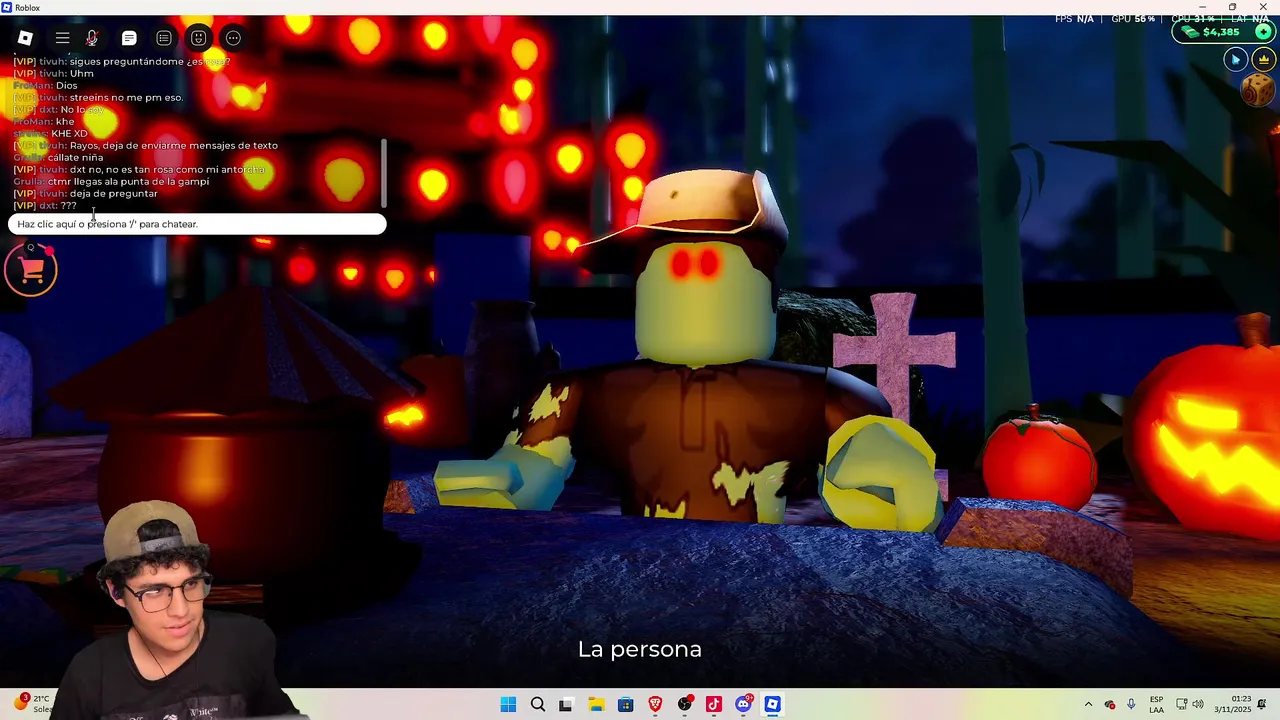Image resolution: width=1280 pixels, height=720 pixels.
Task: Open Brave browser from the taskbar
Action: click(655, 704)
